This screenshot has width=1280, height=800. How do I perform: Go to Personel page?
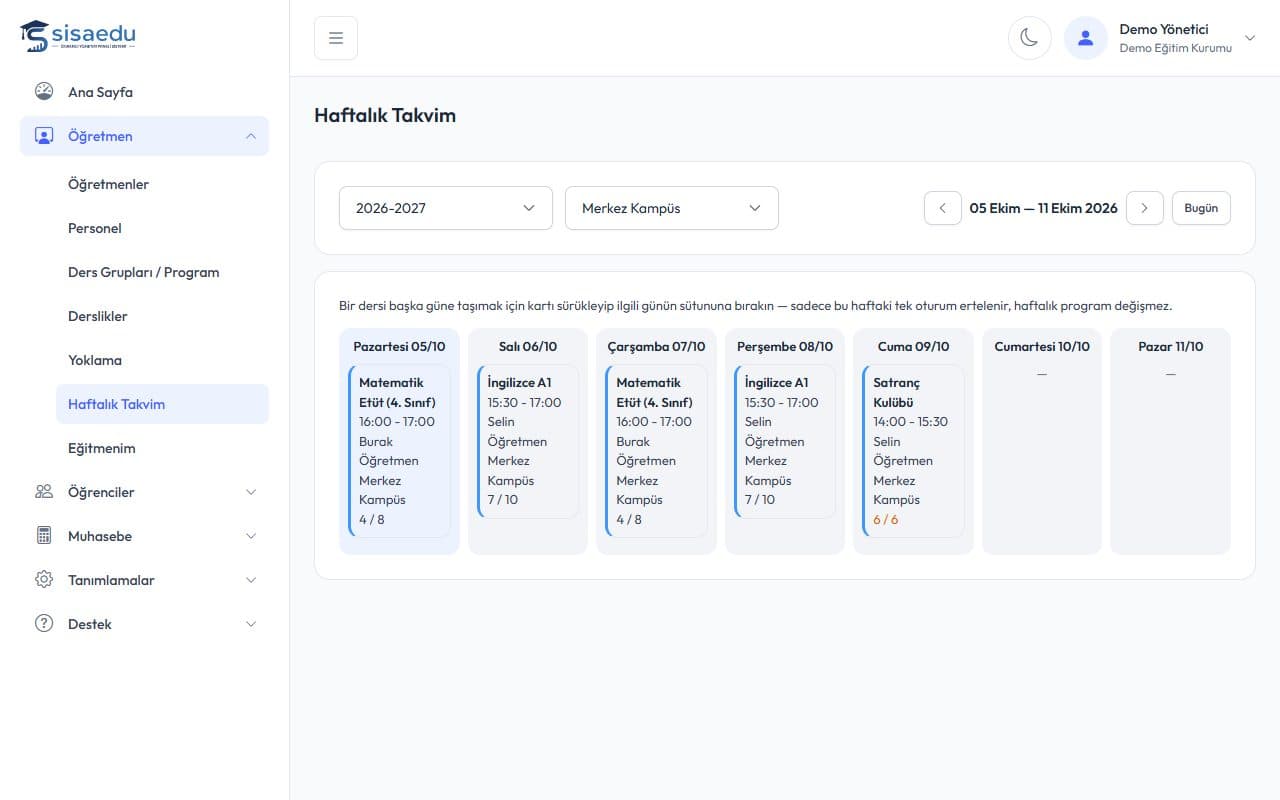162,228
